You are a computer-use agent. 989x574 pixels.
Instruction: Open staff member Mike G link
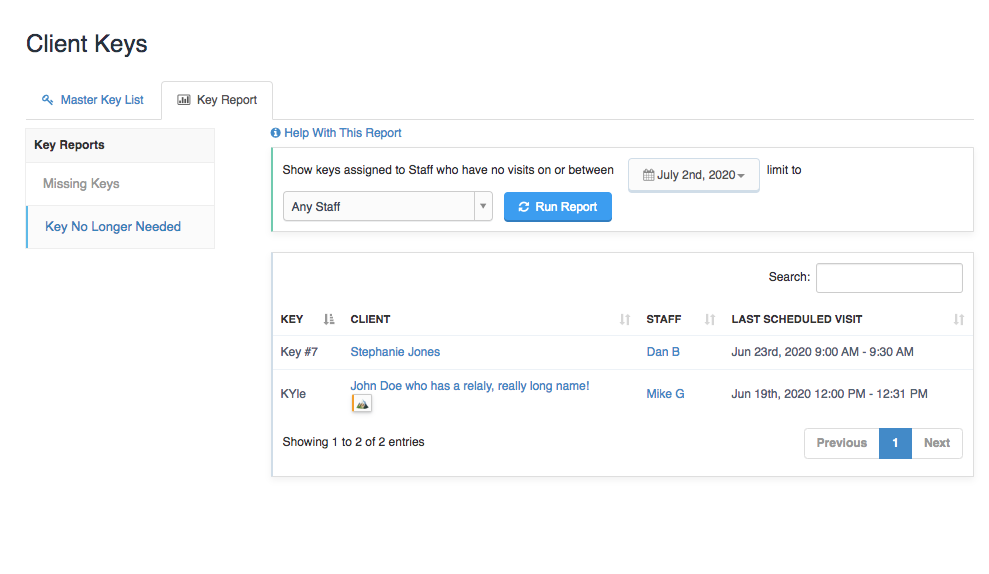665,394
